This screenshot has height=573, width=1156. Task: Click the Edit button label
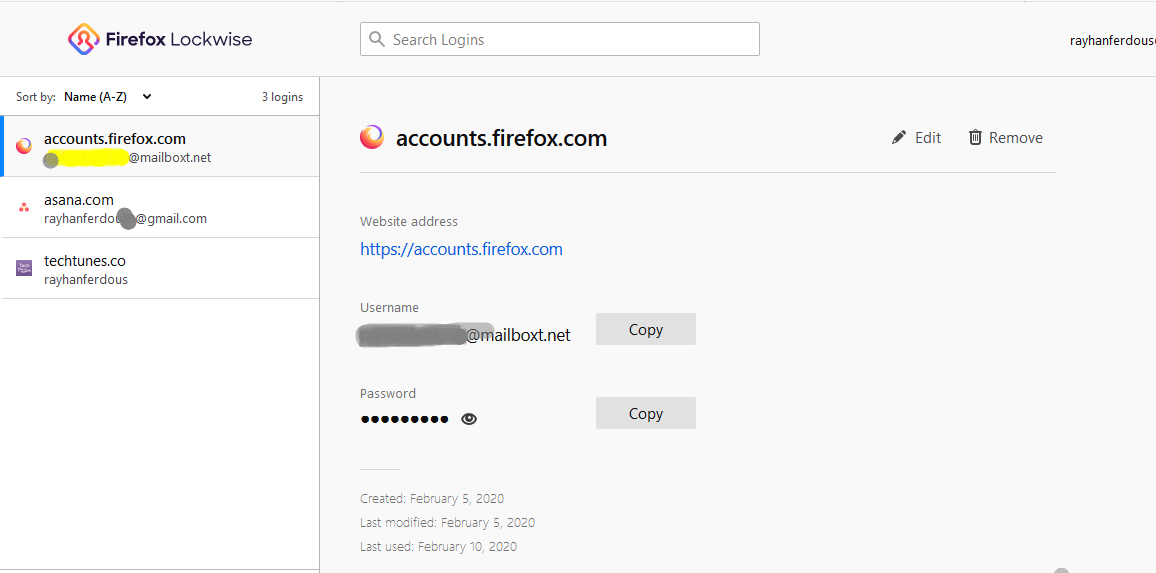(928, 138)
